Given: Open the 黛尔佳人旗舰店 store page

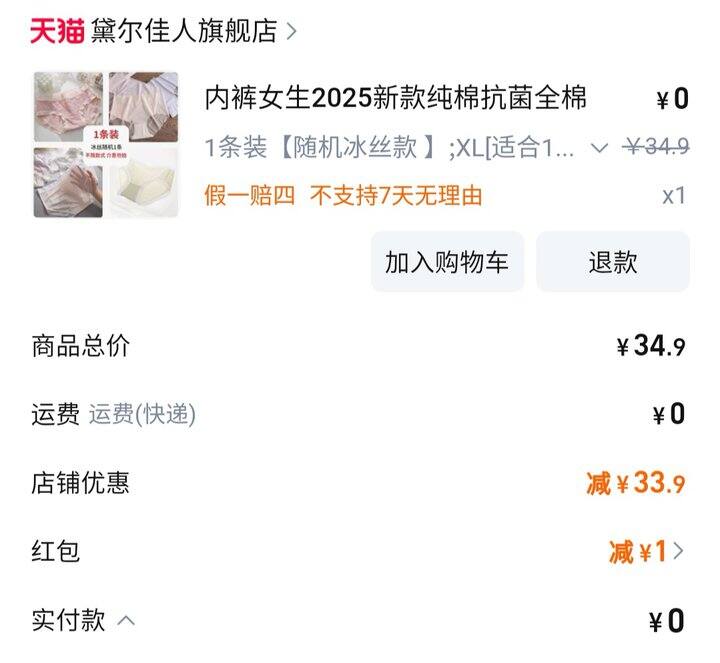Looking at the screenshot, I should 184,31.
